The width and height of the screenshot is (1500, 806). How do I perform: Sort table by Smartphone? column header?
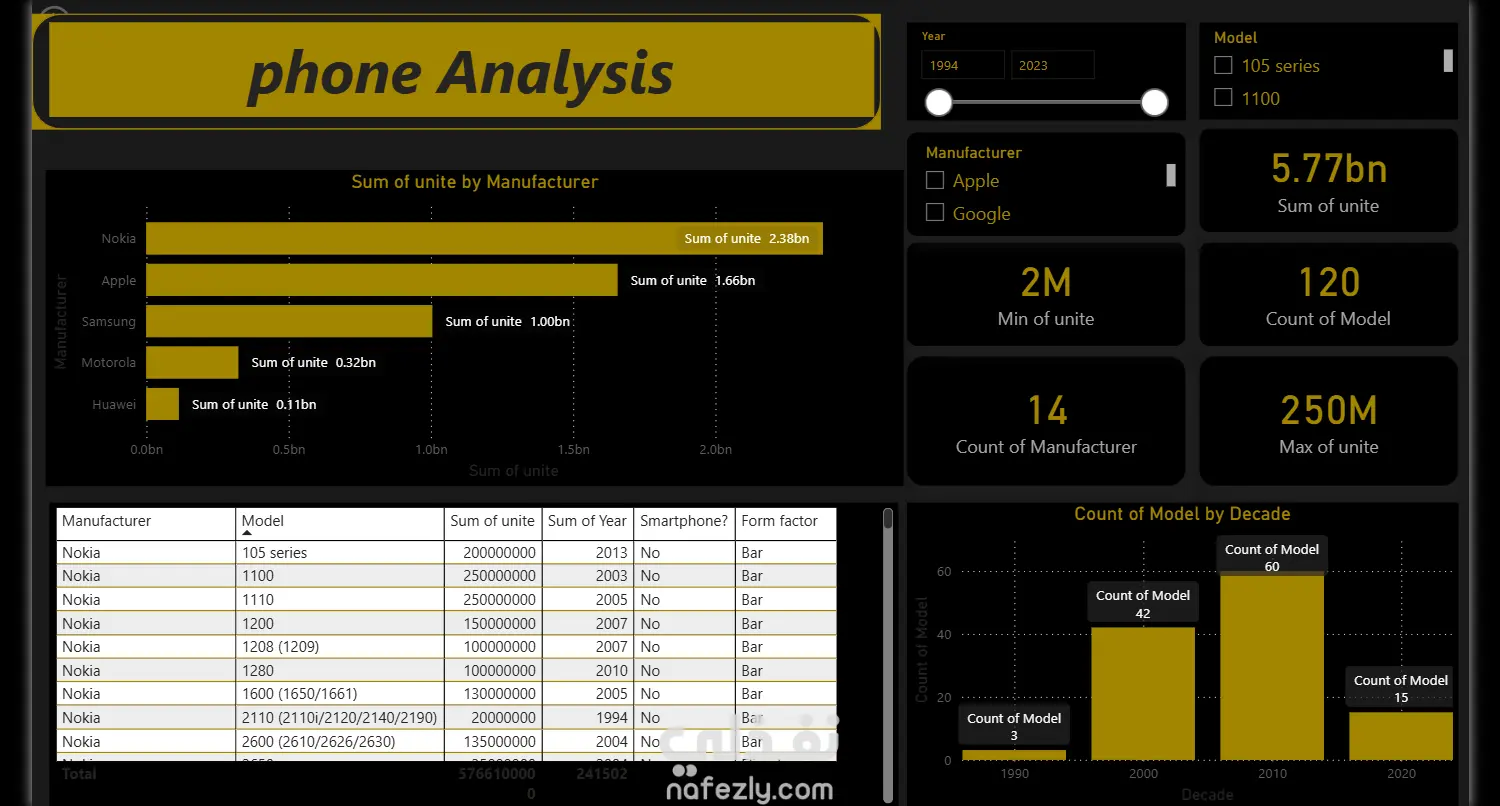(684, 521)
